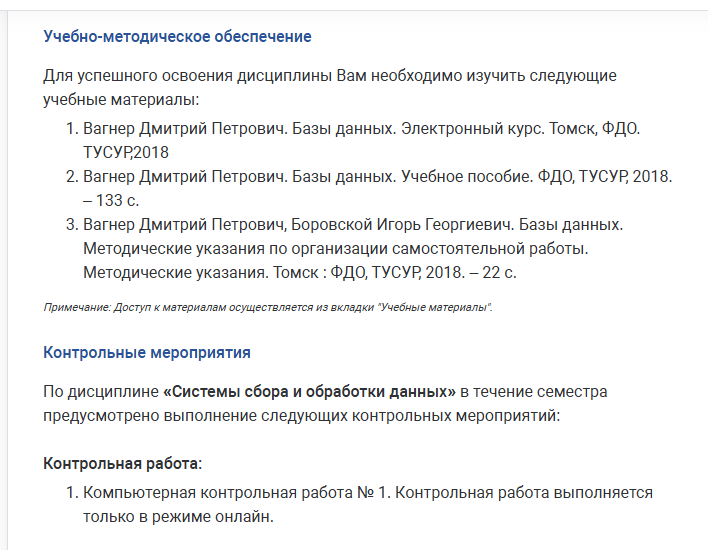Click the line starting предусмотрено выполнение

301,415
